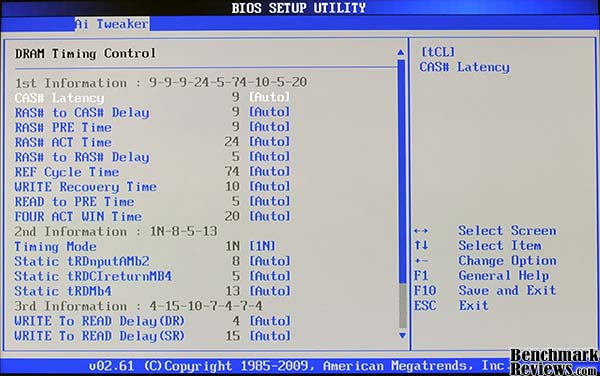Select FOUR ACT WIN Time [Auto] value
600x376 pixels.
pyautogui.click(x=269, y=216)
